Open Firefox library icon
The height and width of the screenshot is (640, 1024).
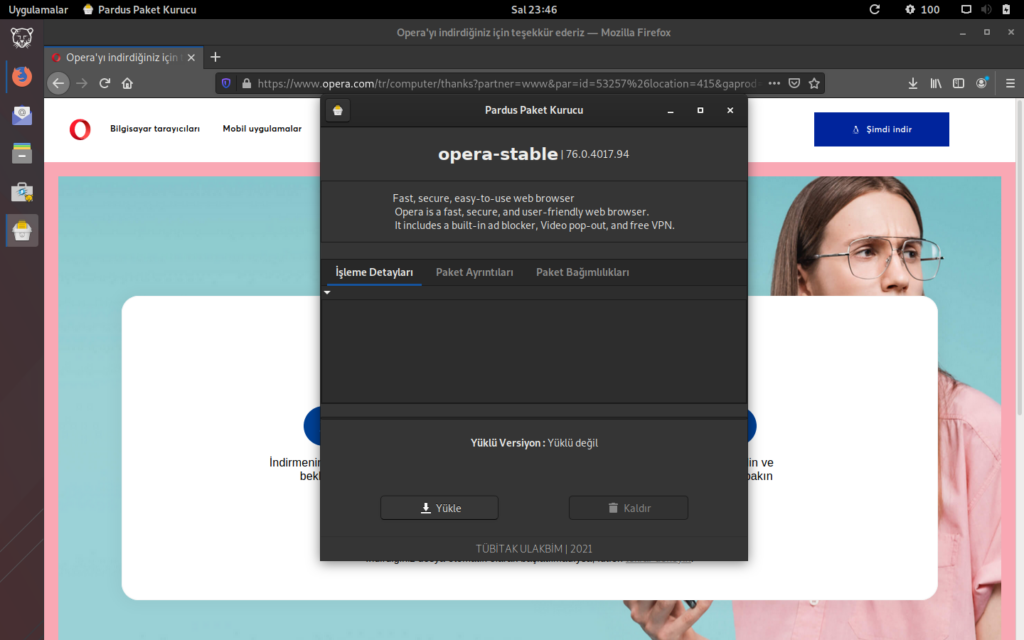click(936, 84)
